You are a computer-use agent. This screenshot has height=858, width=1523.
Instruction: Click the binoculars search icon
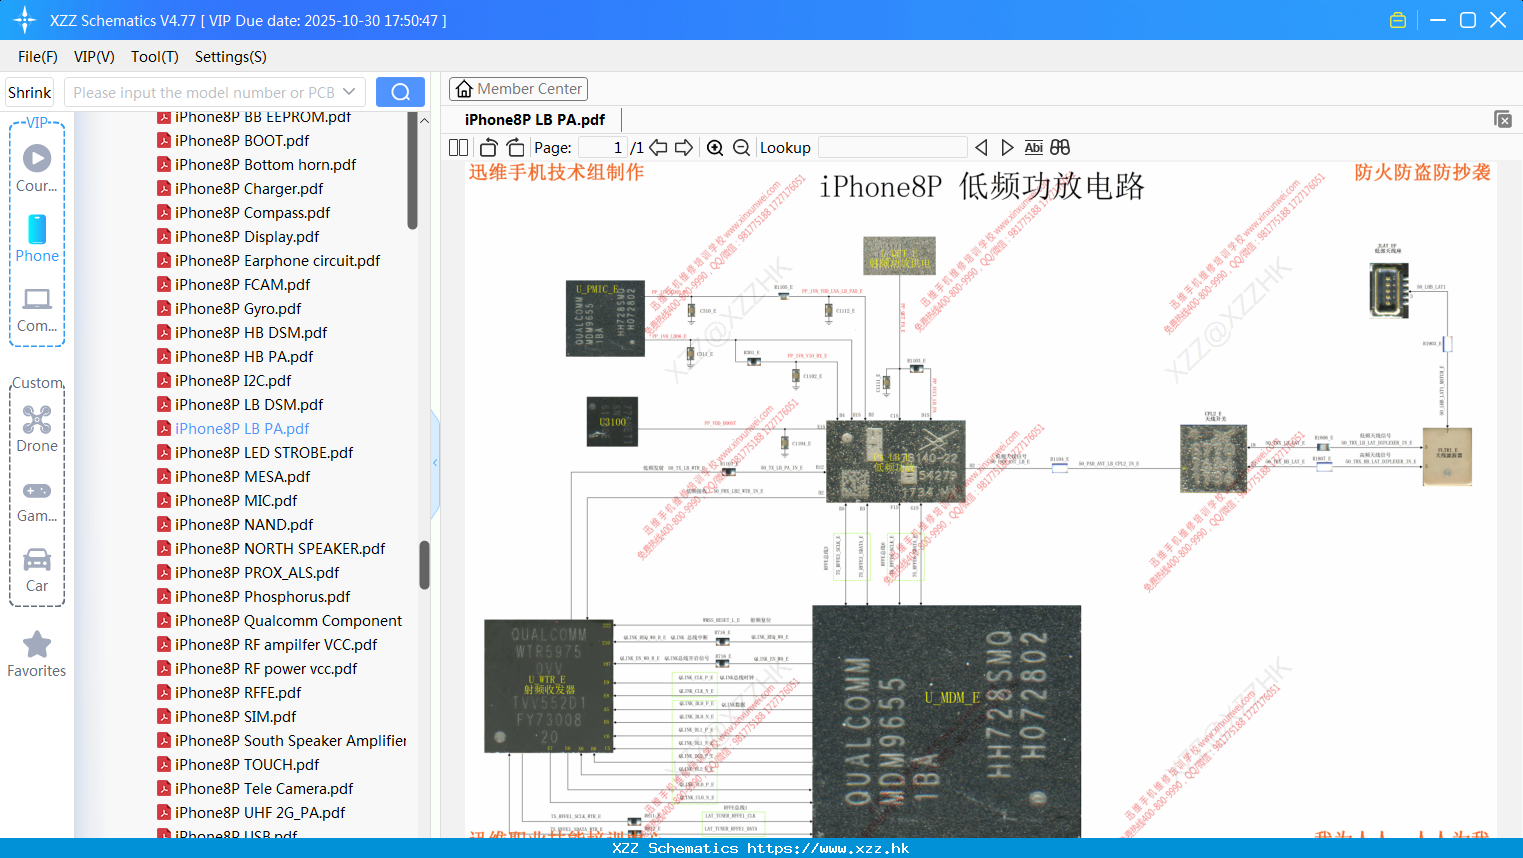pyautogui.click(x=1060, y=147)
